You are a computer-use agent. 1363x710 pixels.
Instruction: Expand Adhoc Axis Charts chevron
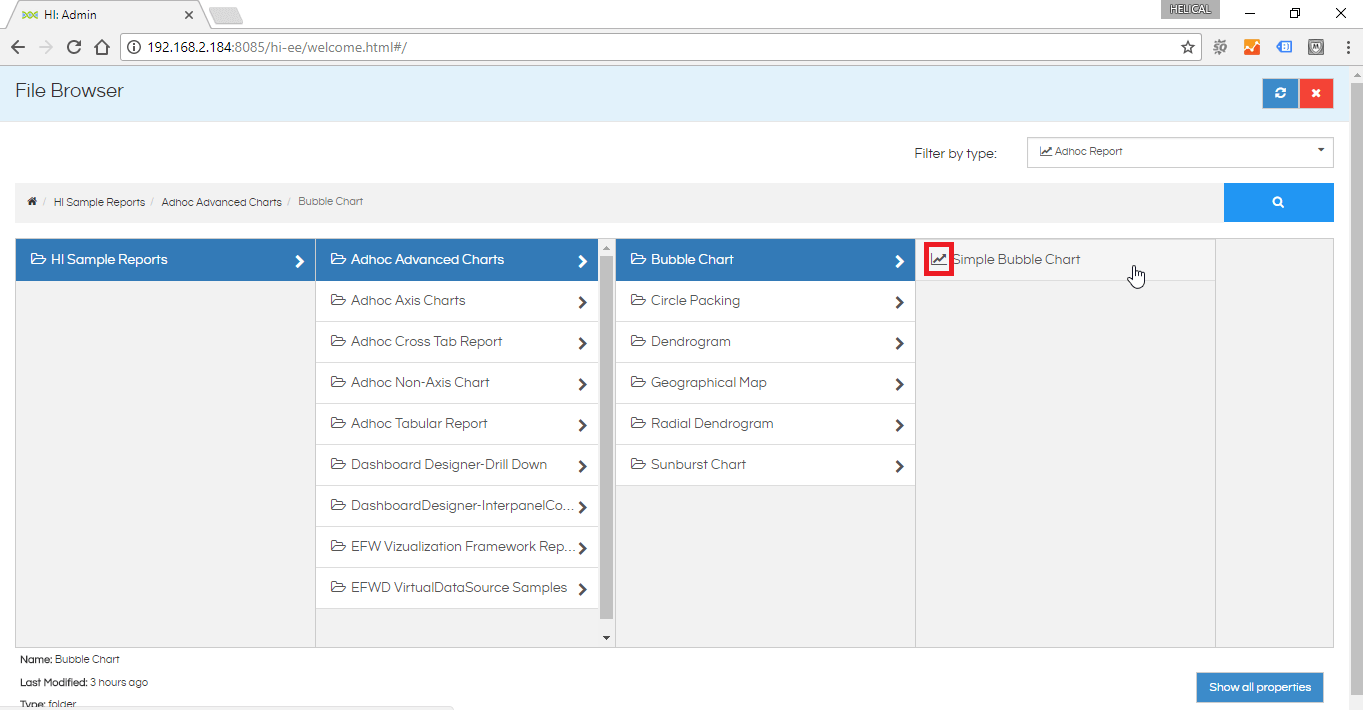click(583, 302)
